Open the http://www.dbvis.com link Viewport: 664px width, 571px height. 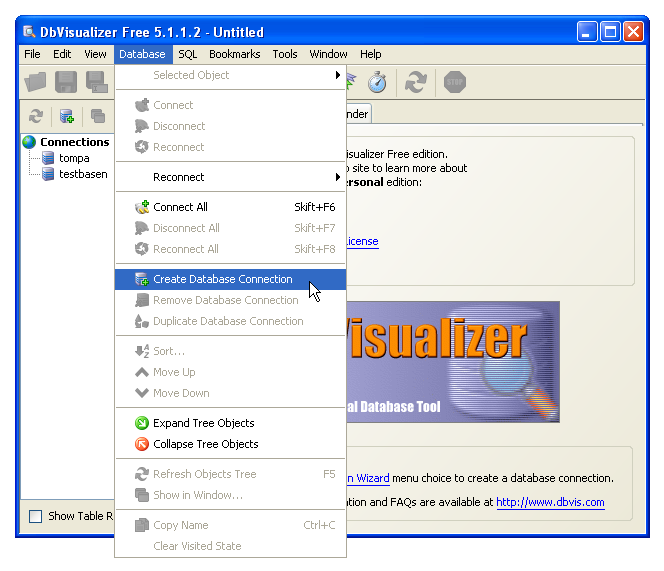coord(550,502)
